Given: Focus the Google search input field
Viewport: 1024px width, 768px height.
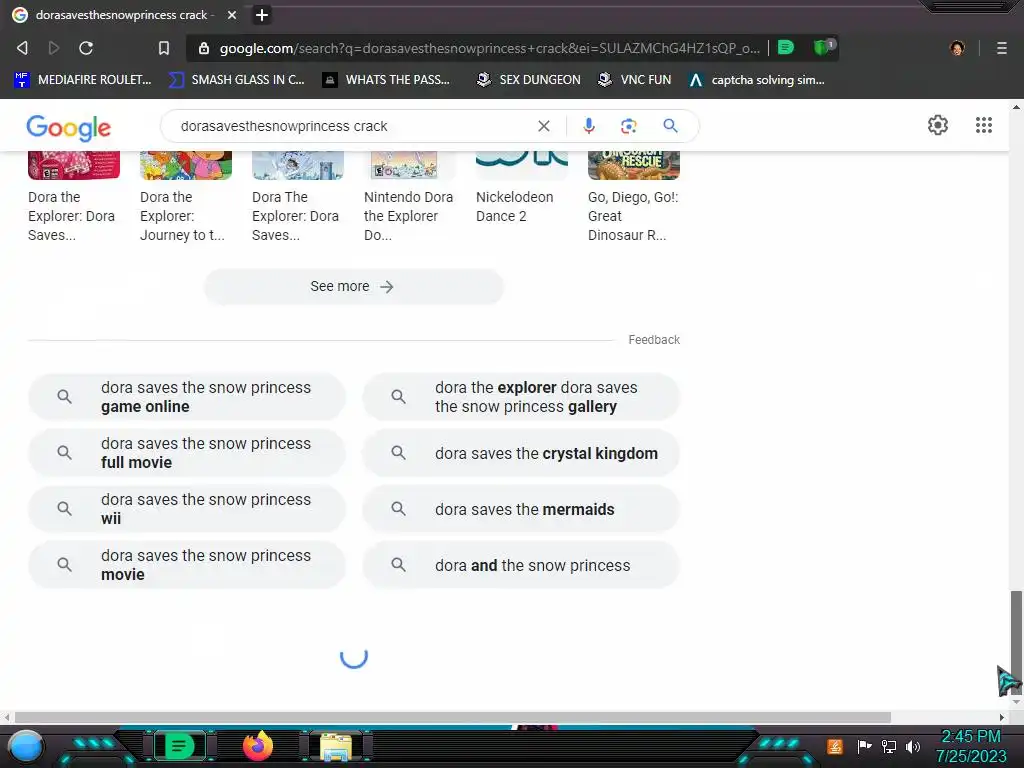Looking at the screenshot, I should (x=353, y=126).
